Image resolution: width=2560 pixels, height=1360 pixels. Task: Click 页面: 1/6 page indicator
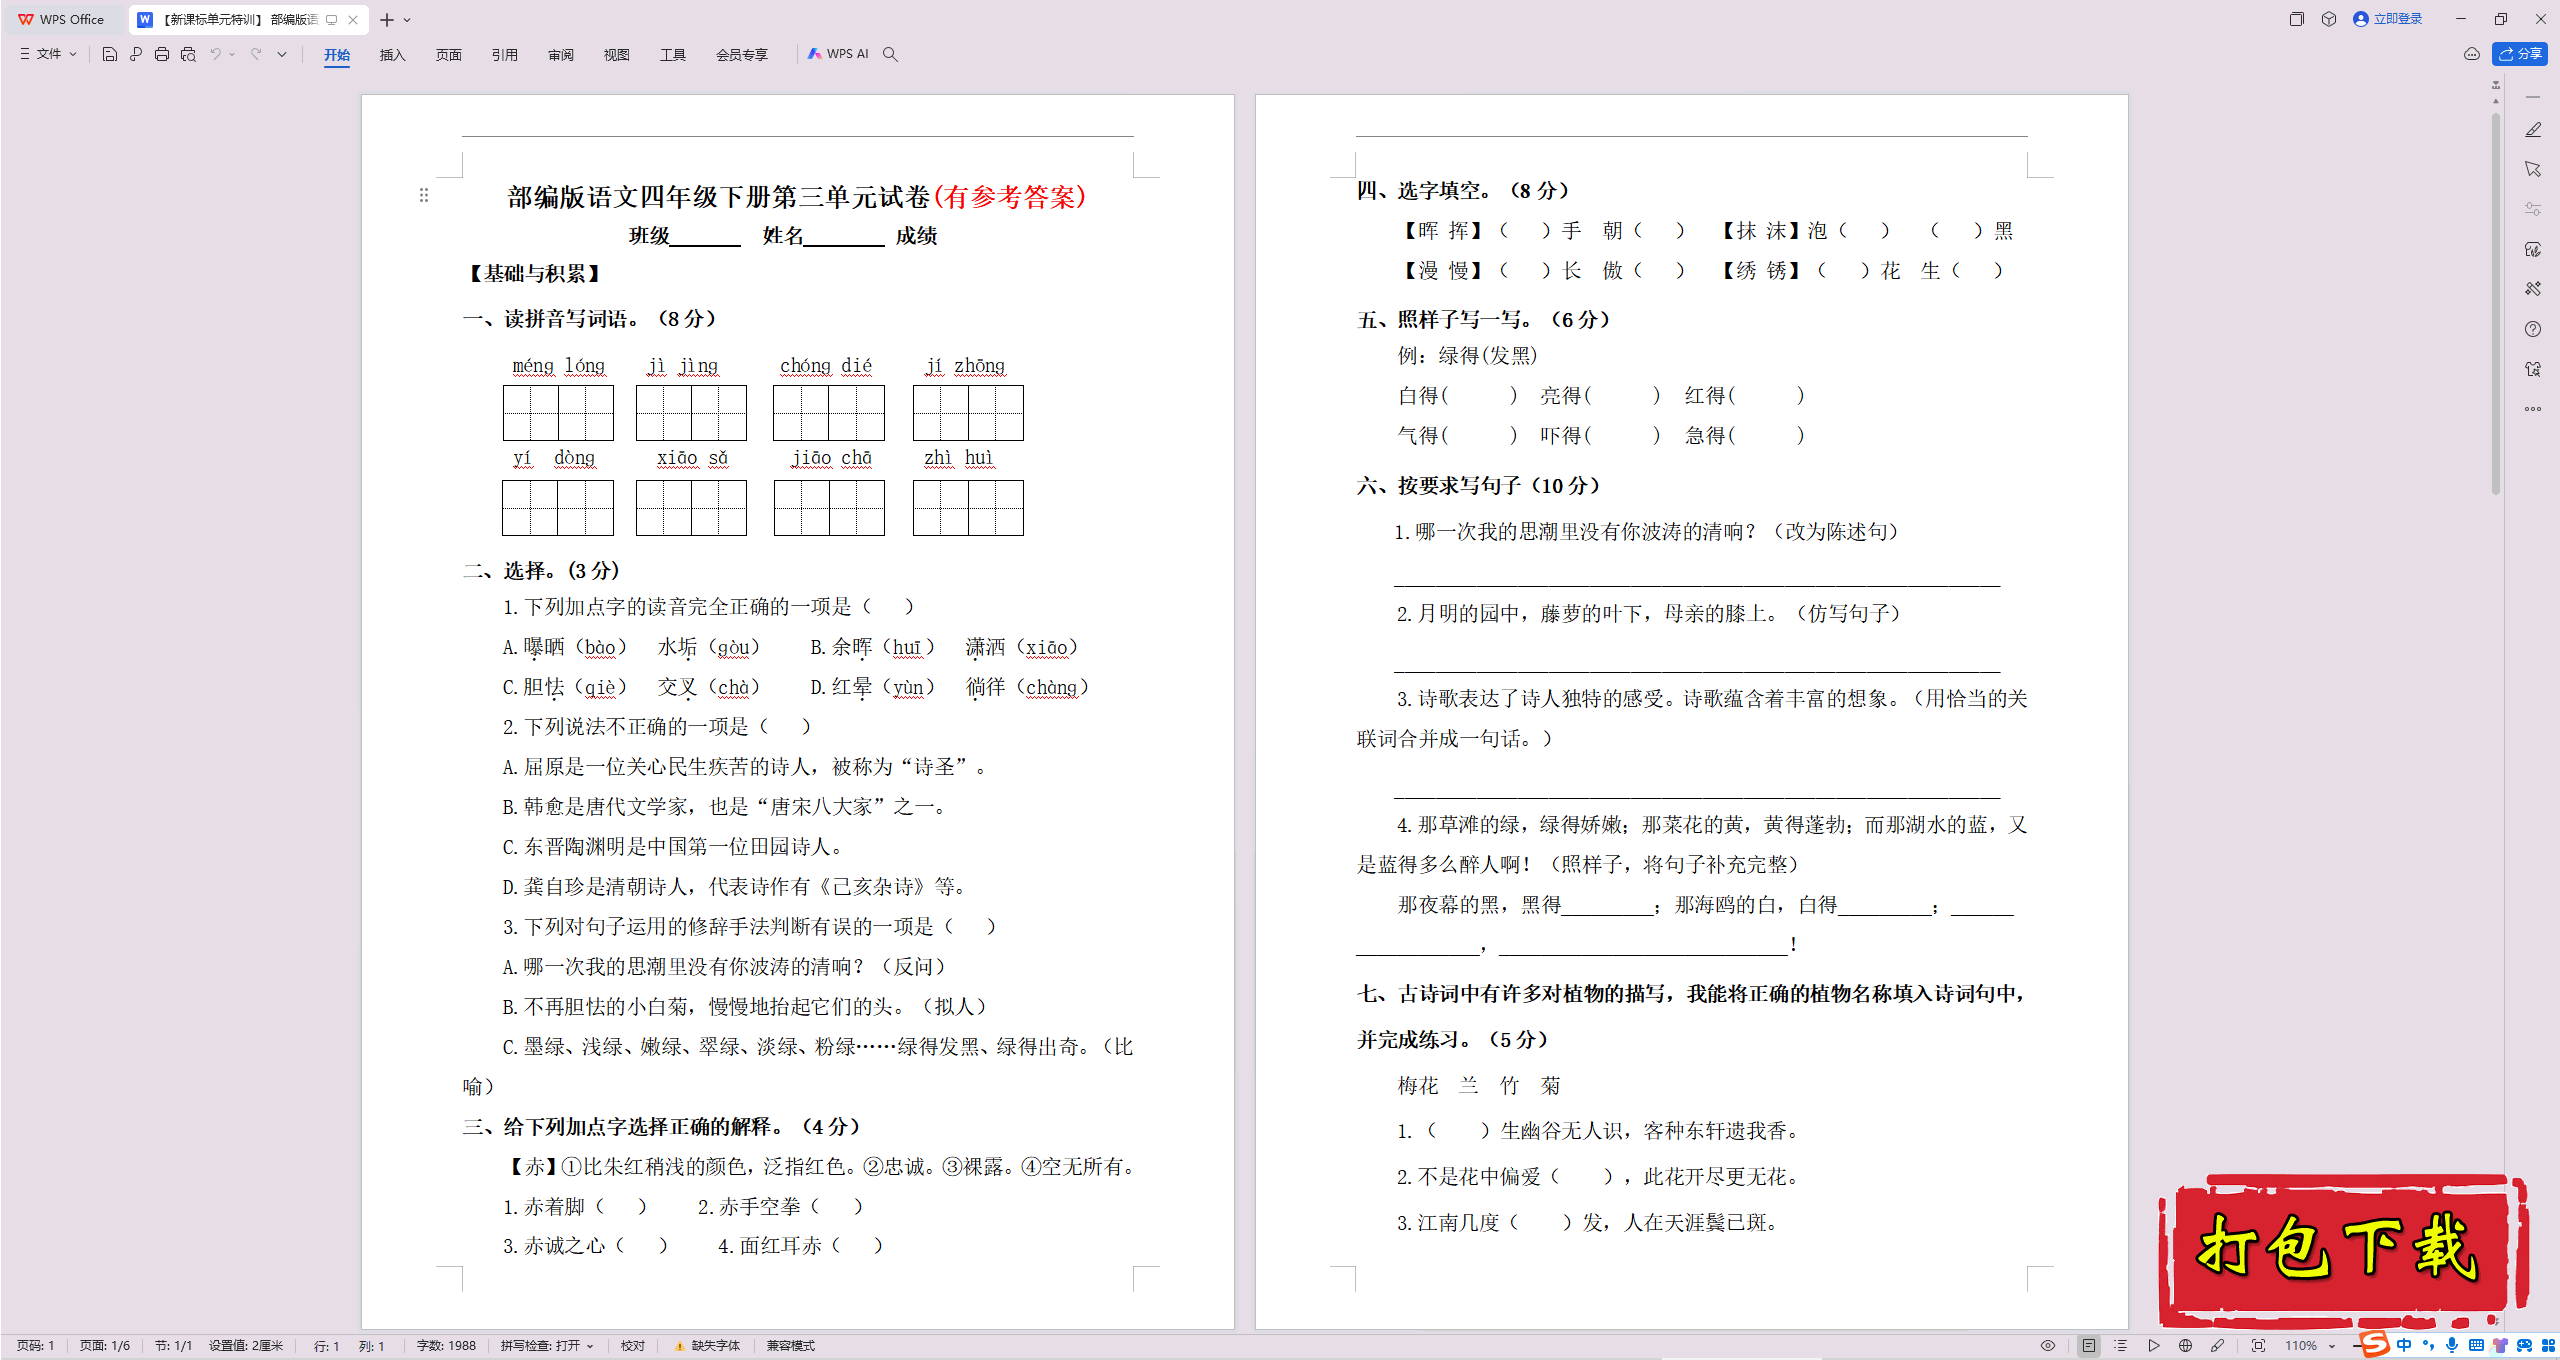click(105, 1346)
